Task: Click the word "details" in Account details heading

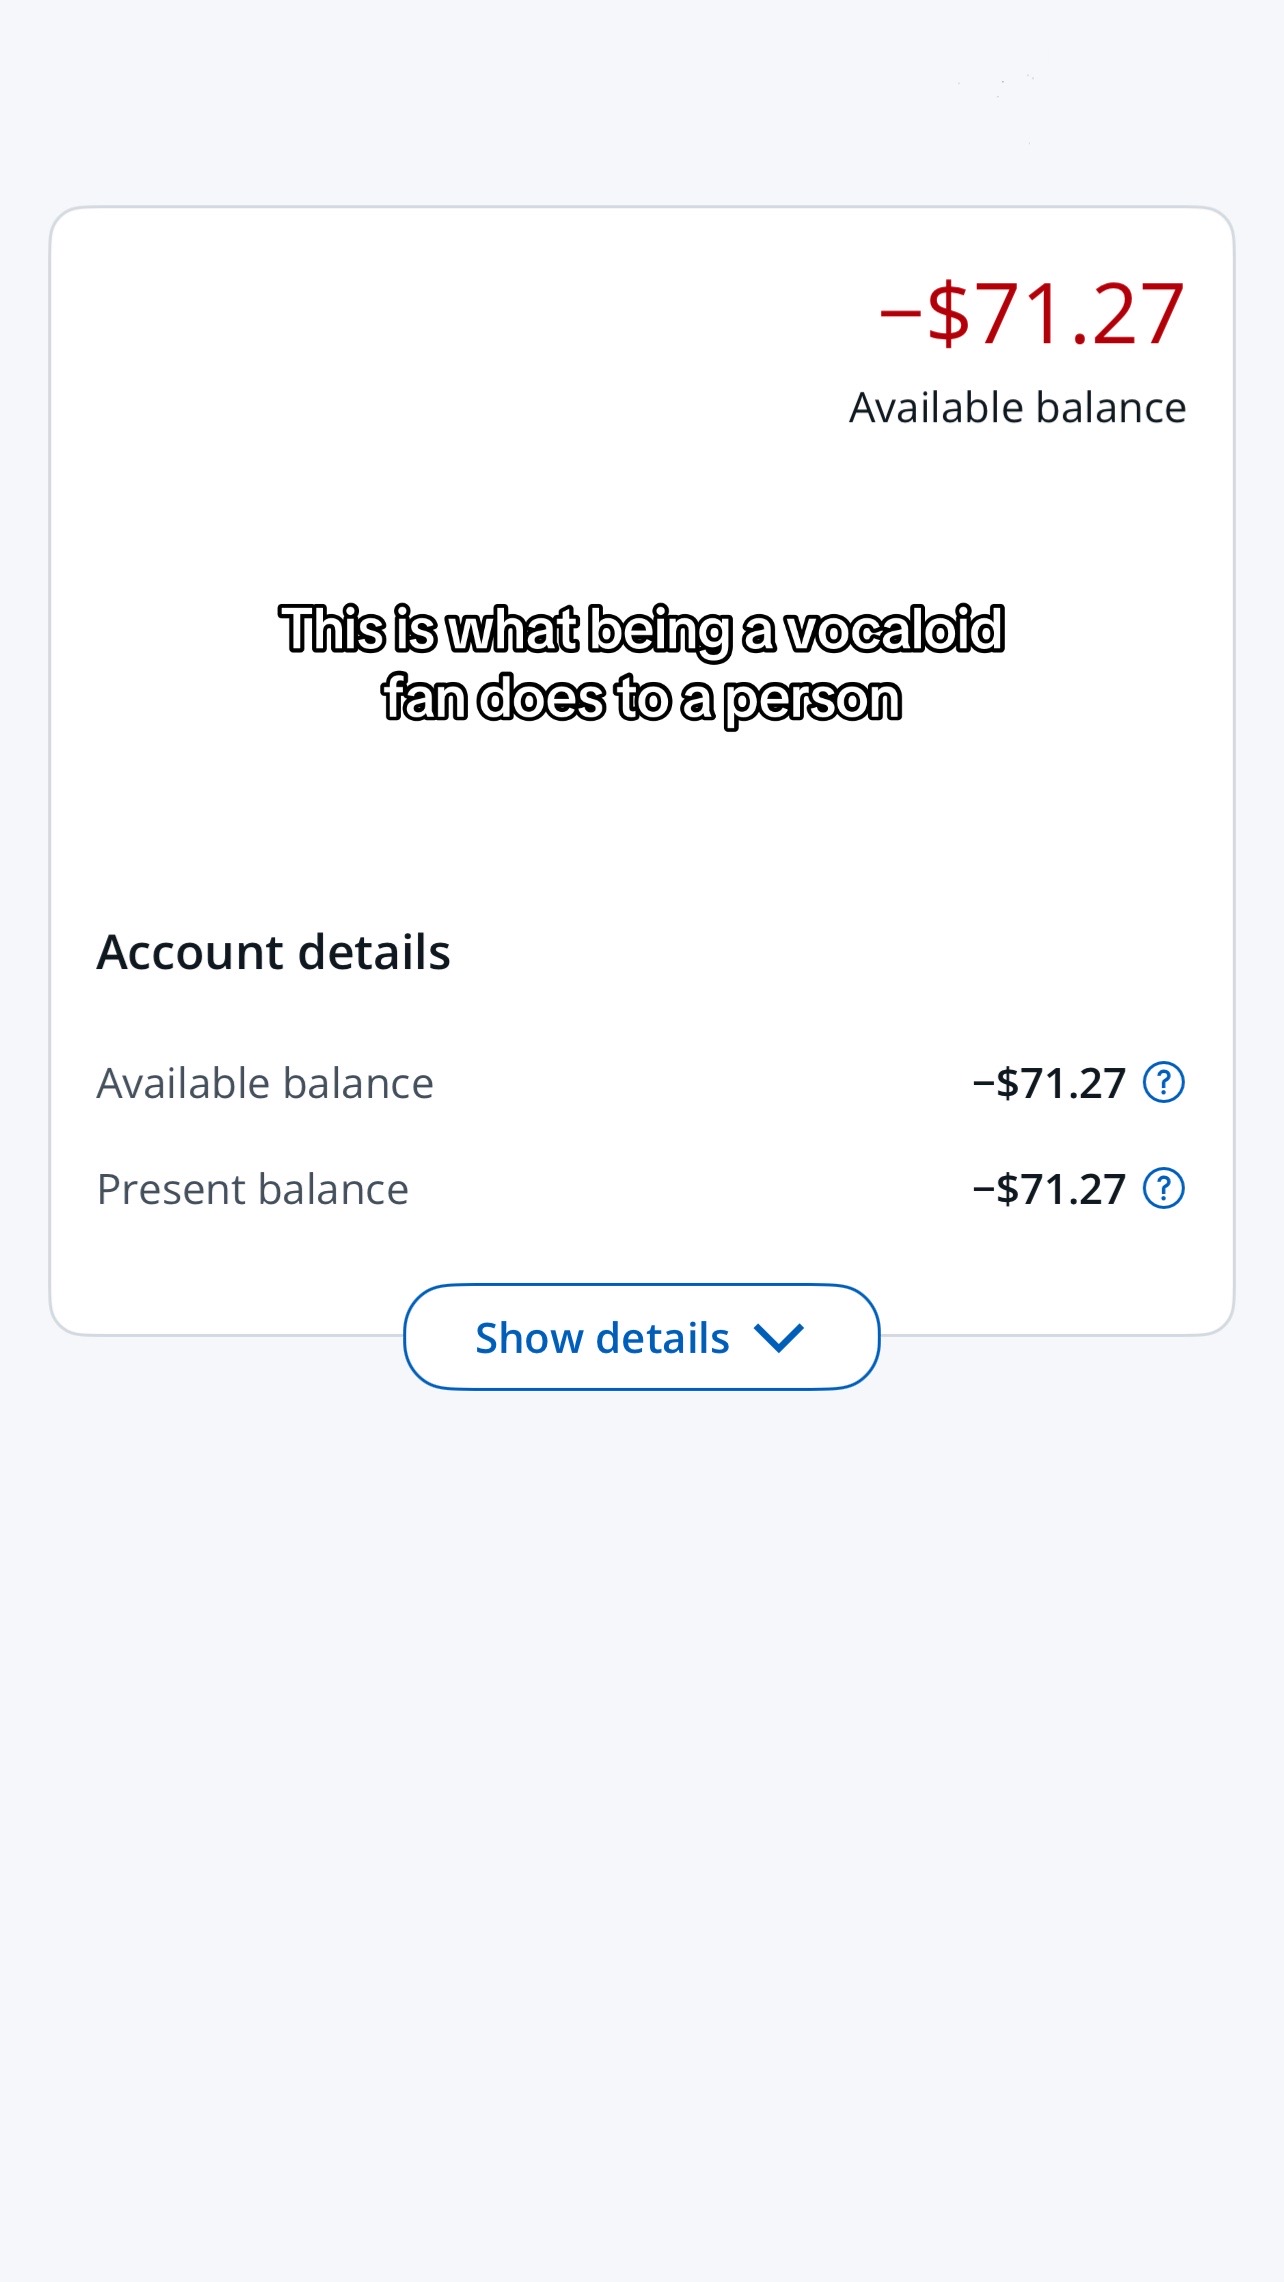Action: (x=375, y=951)
